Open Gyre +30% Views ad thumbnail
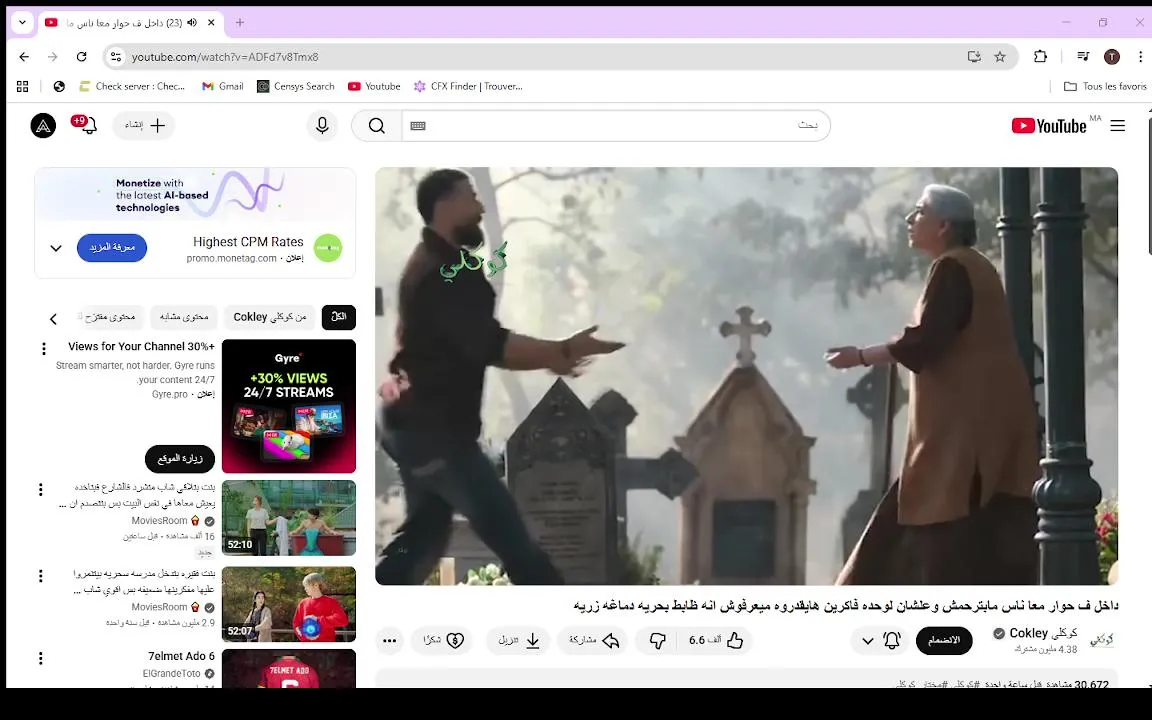The height and width of the screenshot is (720, 1152). pyautogui.click(x=289, y=406)
